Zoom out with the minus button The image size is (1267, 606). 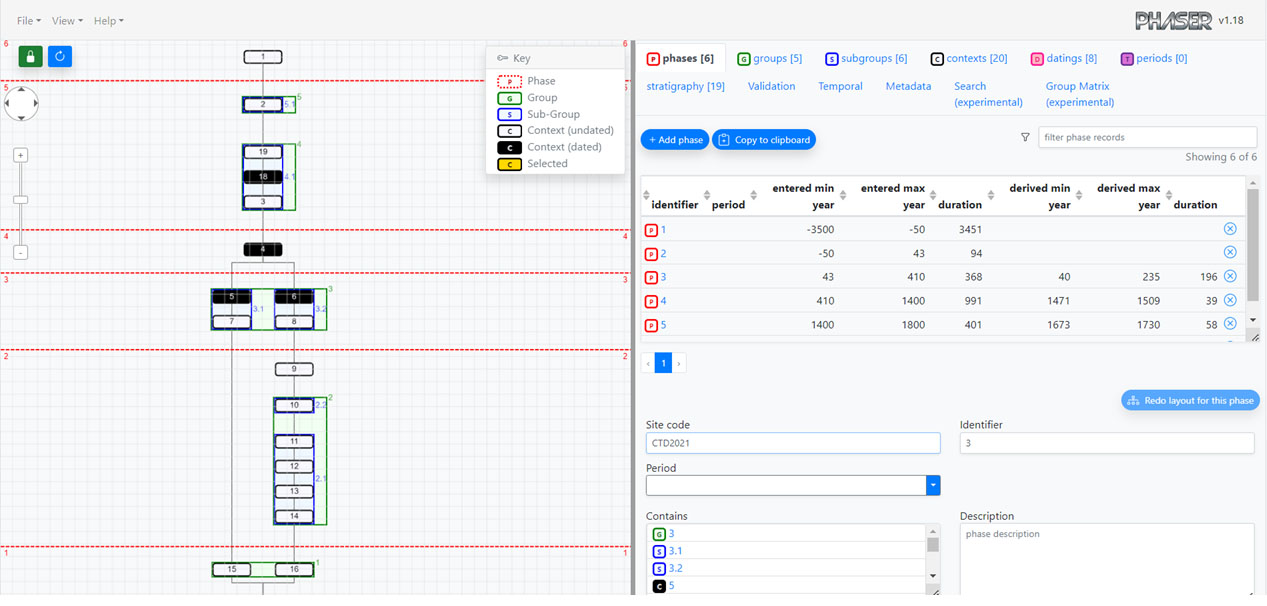coord(21,253)
